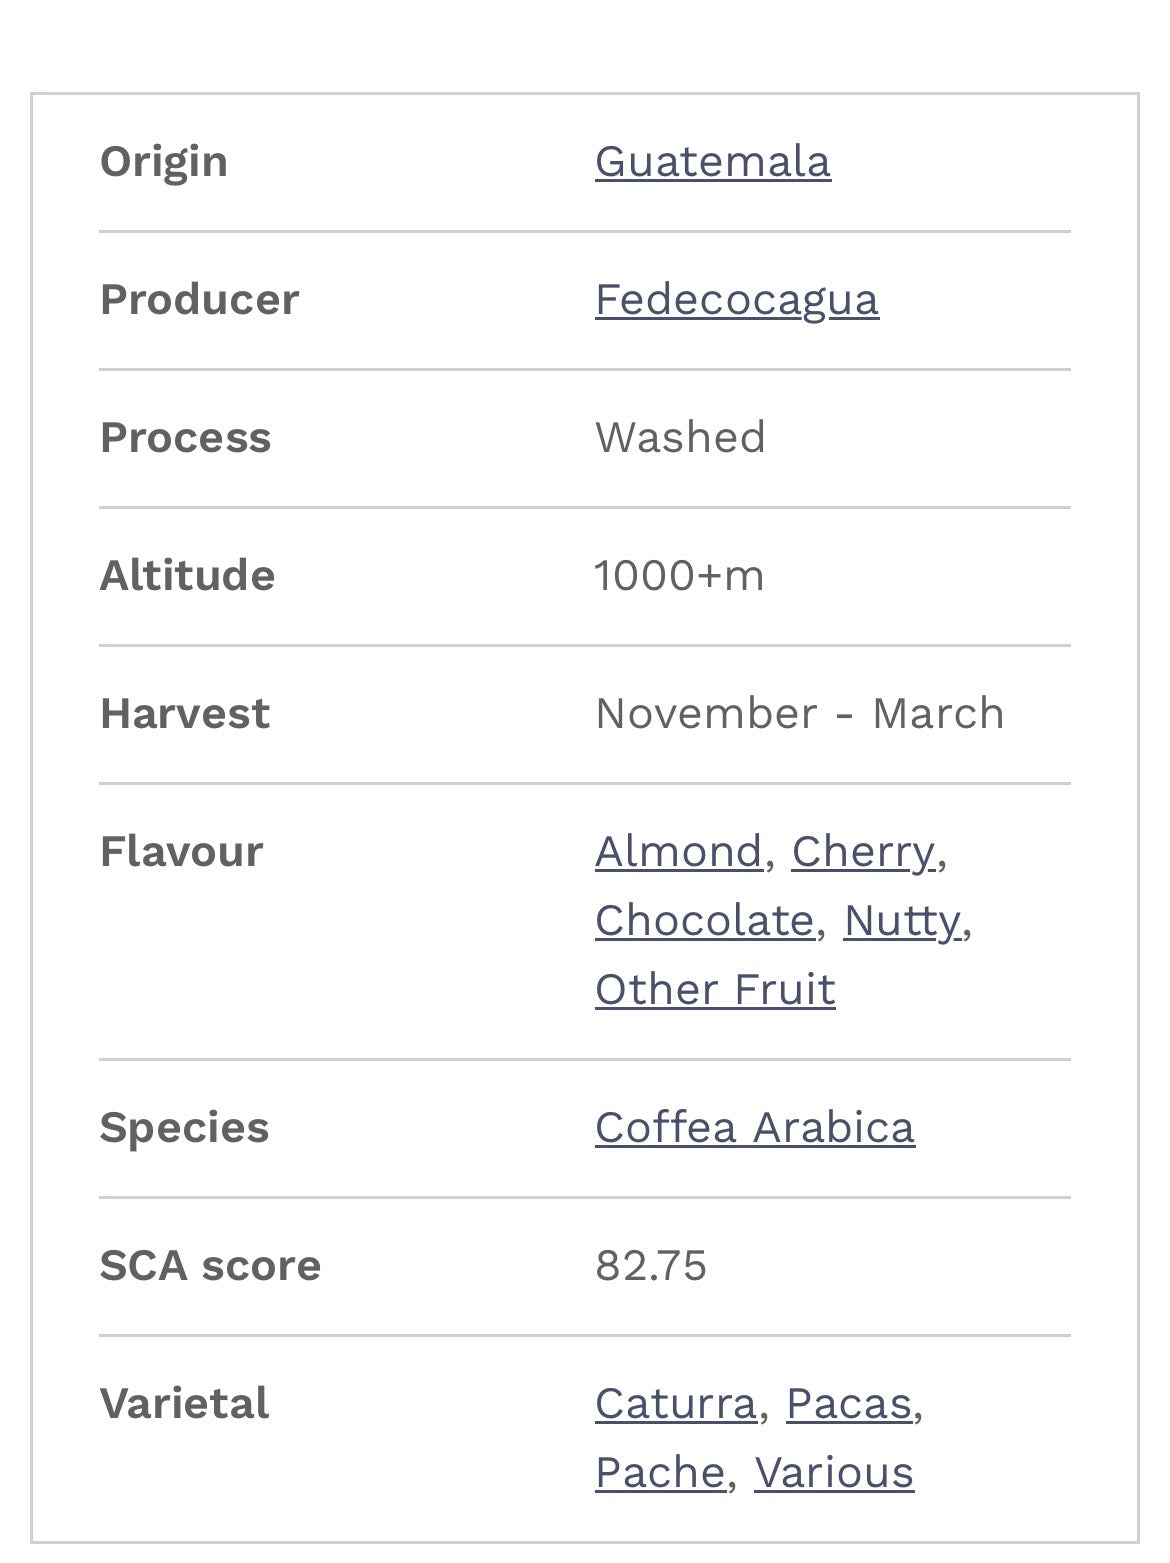Screen dimensions: 1170x1563
Task: Visit the Coffea Arabica species page
Action: 754,1127
